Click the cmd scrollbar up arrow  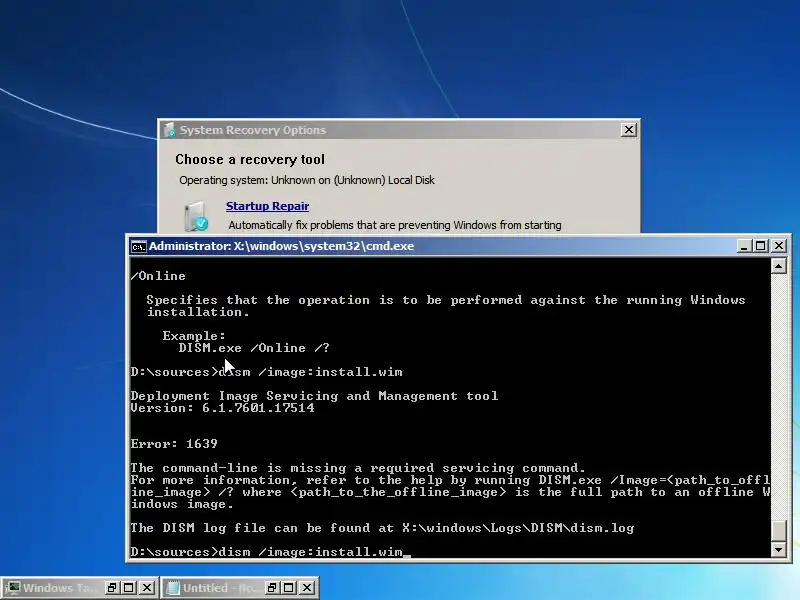click(x=779, y=266)
